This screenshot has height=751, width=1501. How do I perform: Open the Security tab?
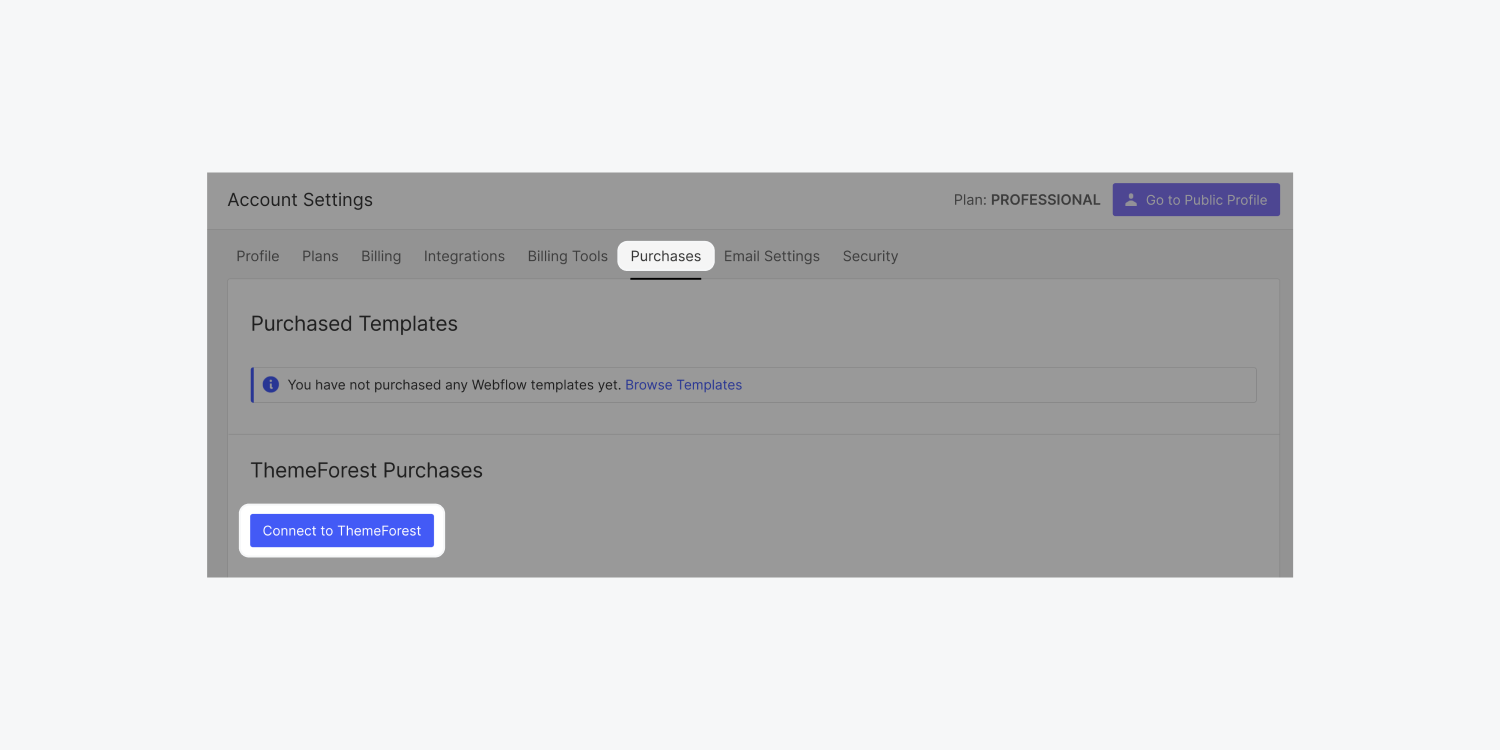[x=870, y=256]
